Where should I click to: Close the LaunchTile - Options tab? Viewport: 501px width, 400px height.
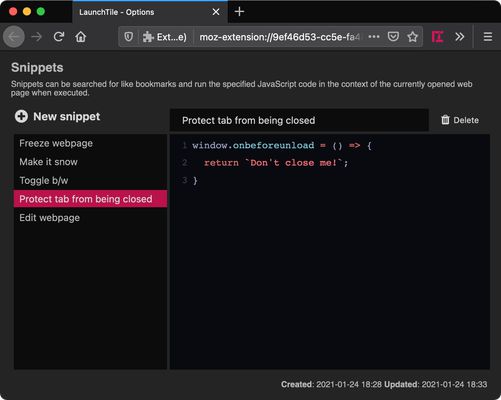pyautogui.click(x=216, y=12)
